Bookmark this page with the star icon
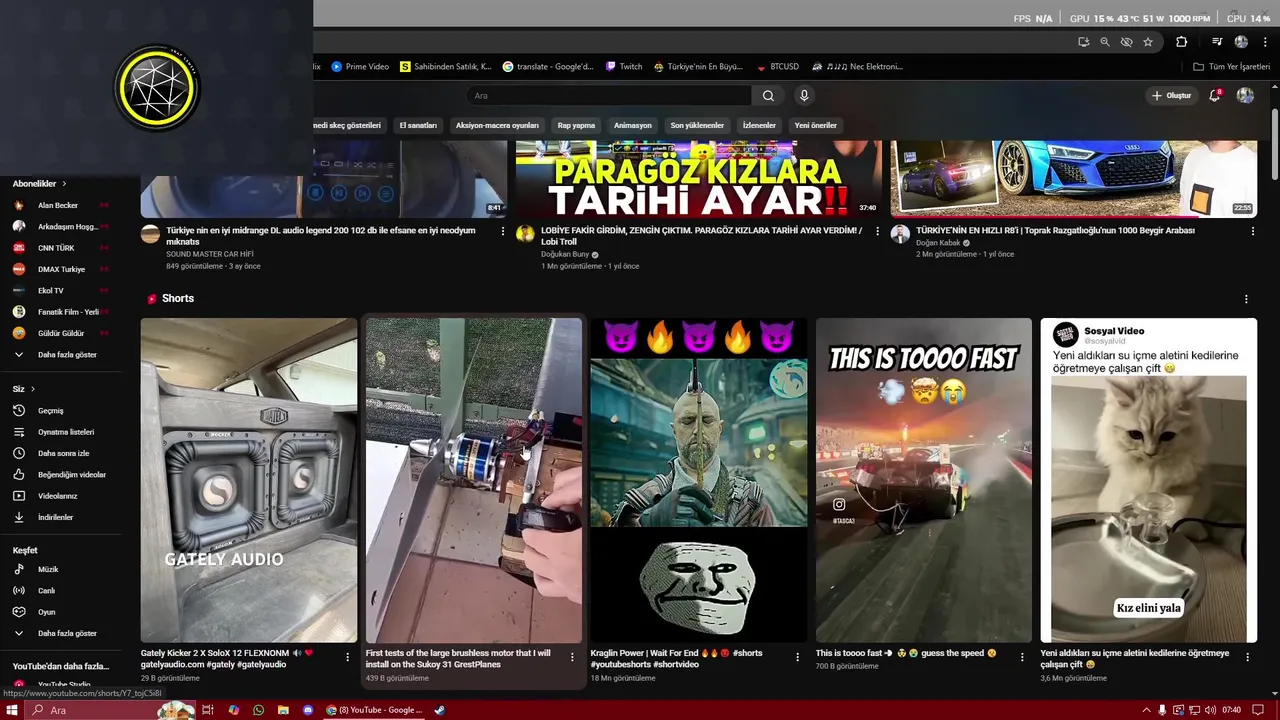1280x720 pixels. 1148,42
